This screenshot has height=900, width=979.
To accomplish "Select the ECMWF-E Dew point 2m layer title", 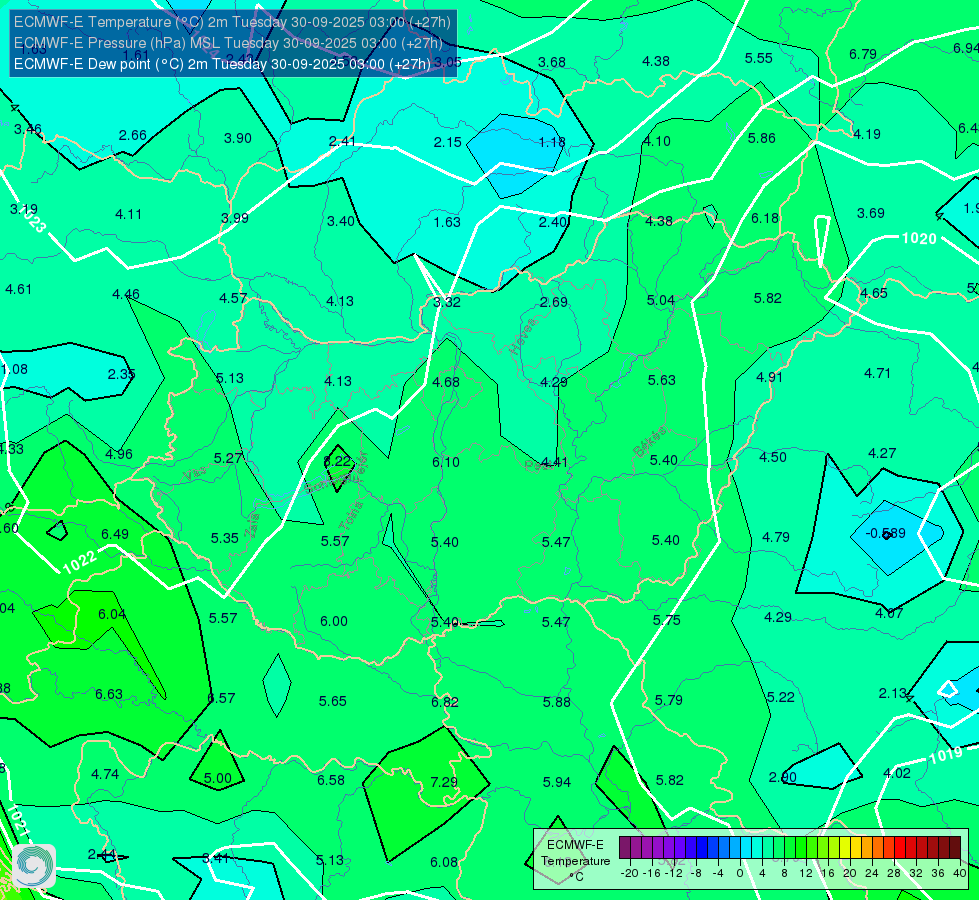I will tap(222, 64).
